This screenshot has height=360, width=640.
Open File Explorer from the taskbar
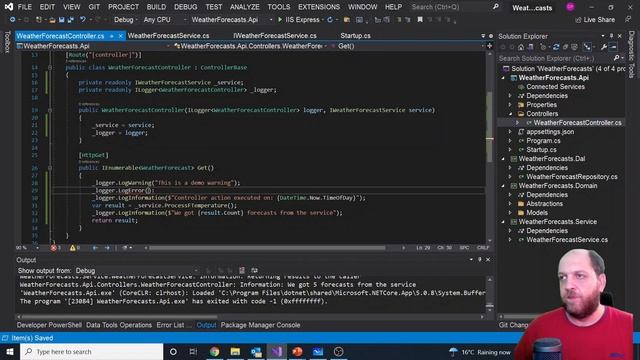point(235,351)
